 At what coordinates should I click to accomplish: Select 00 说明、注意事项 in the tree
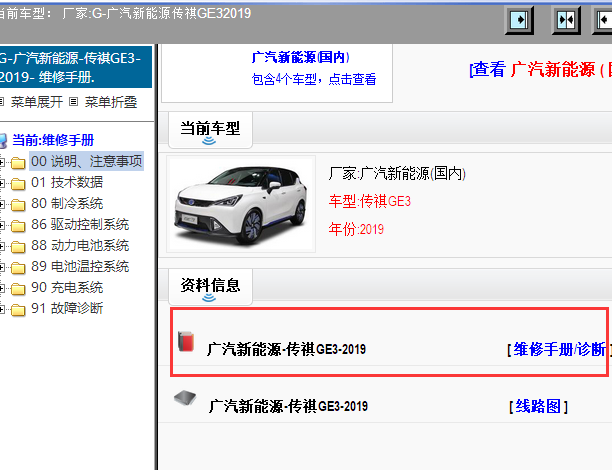(87, 161)
